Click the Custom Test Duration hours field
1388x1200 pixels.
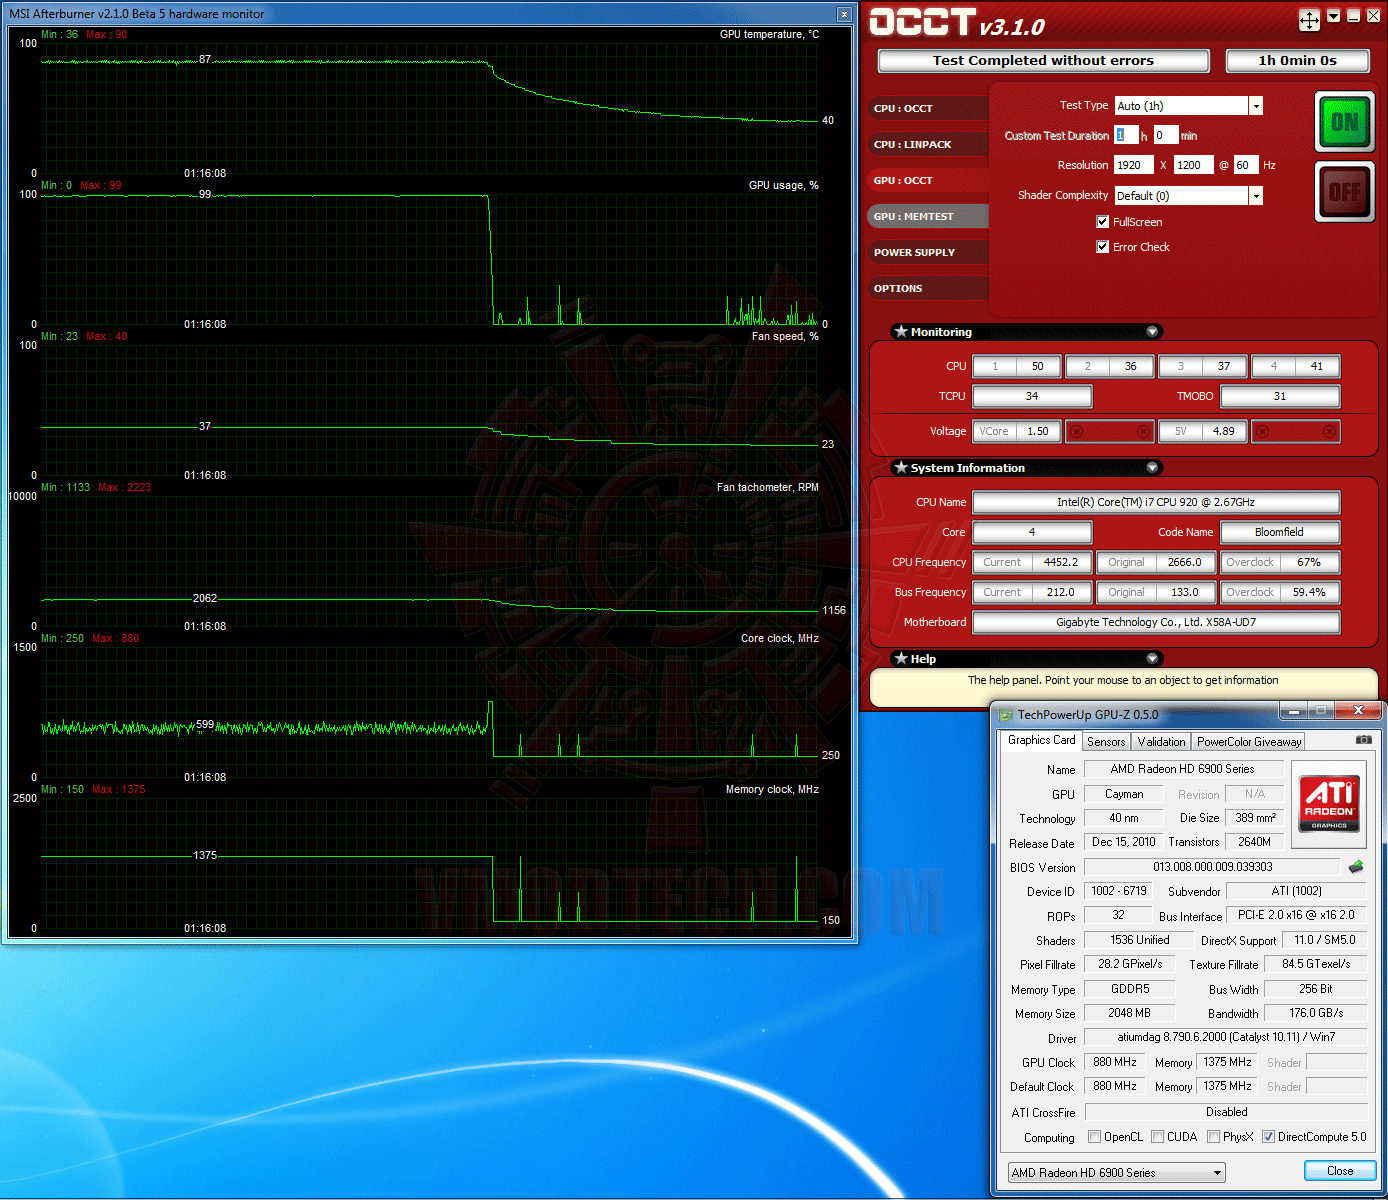click(x=1125, y=135)
